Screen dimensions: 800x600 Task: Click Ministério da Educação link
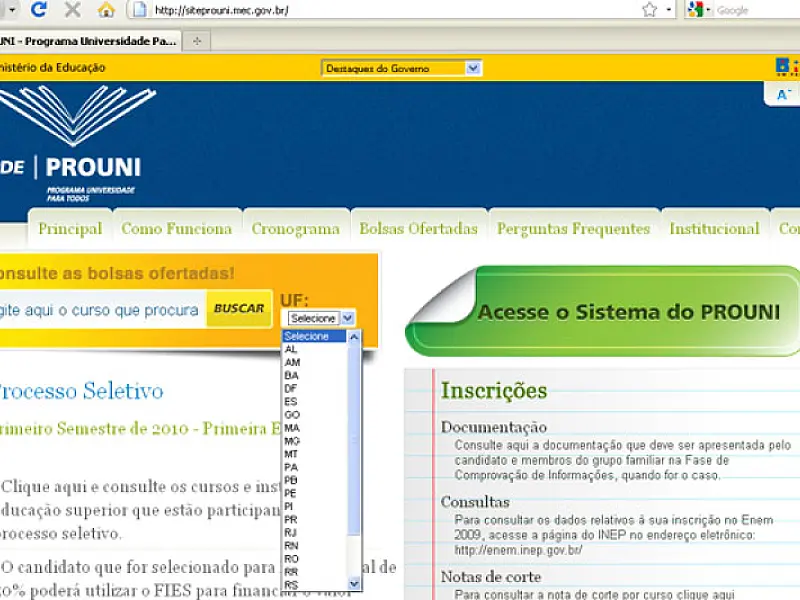click(x=53, y=67)
